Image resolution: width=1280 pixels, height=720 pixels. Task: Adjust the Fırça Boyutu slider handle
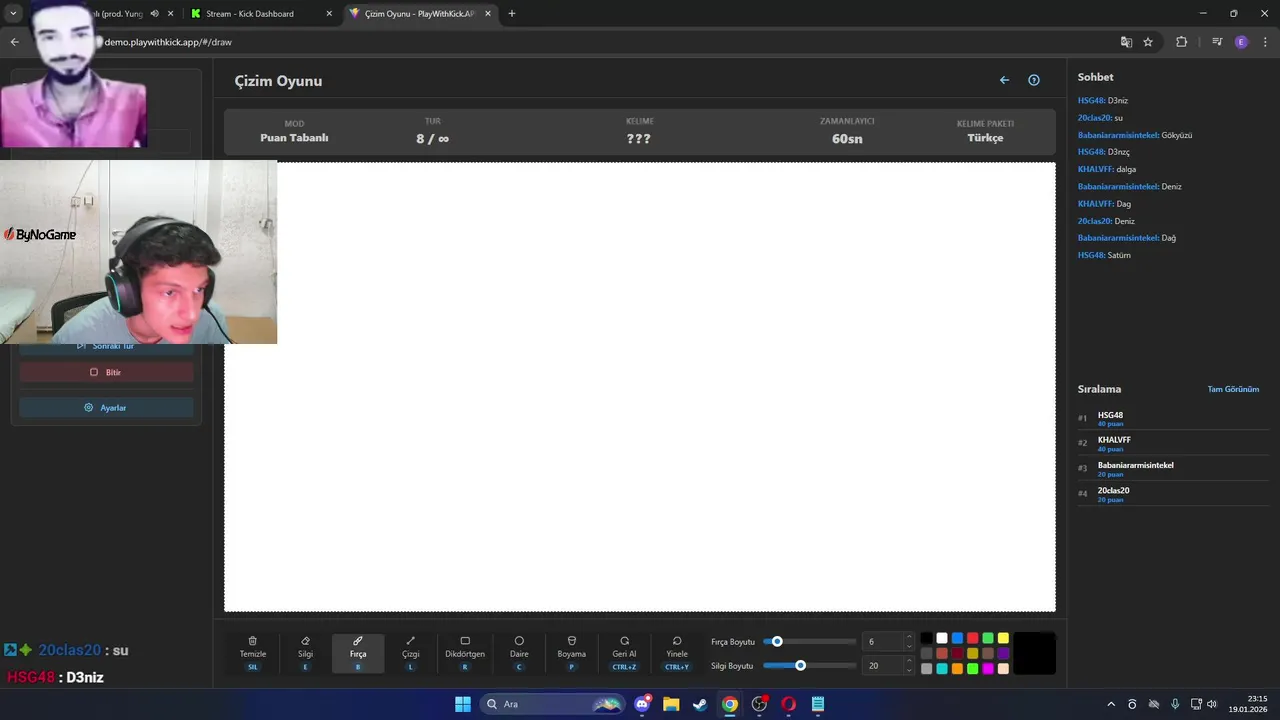tap(777, 642)
